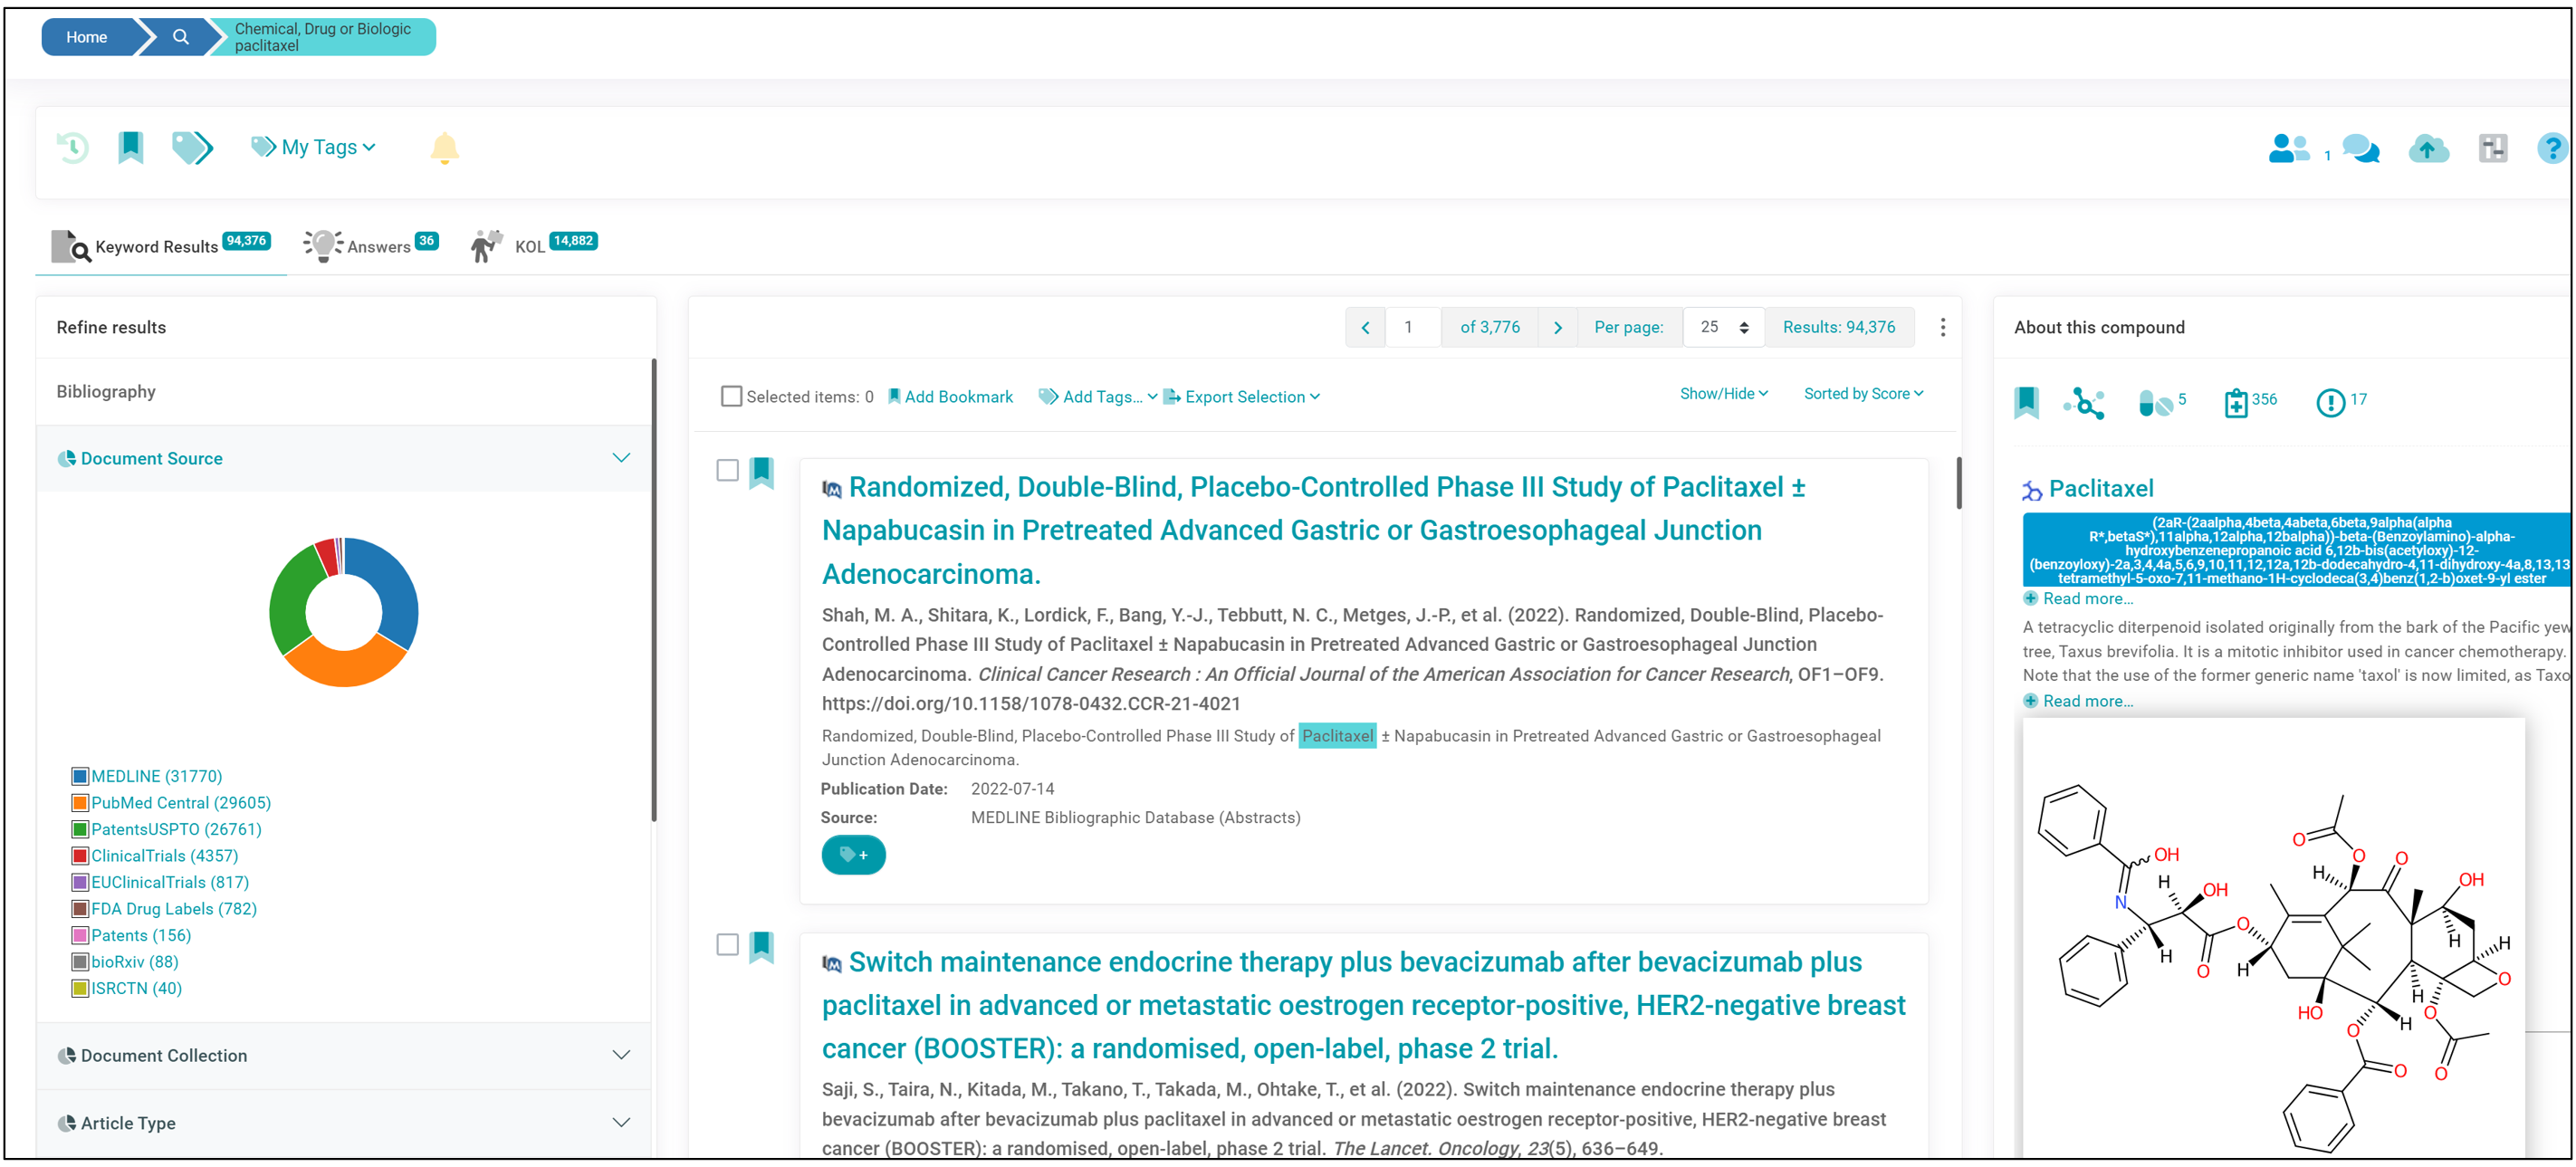Click the Document Source pie icon
The width and height of the screenshot is (2576, 1167).
(66, 459)
